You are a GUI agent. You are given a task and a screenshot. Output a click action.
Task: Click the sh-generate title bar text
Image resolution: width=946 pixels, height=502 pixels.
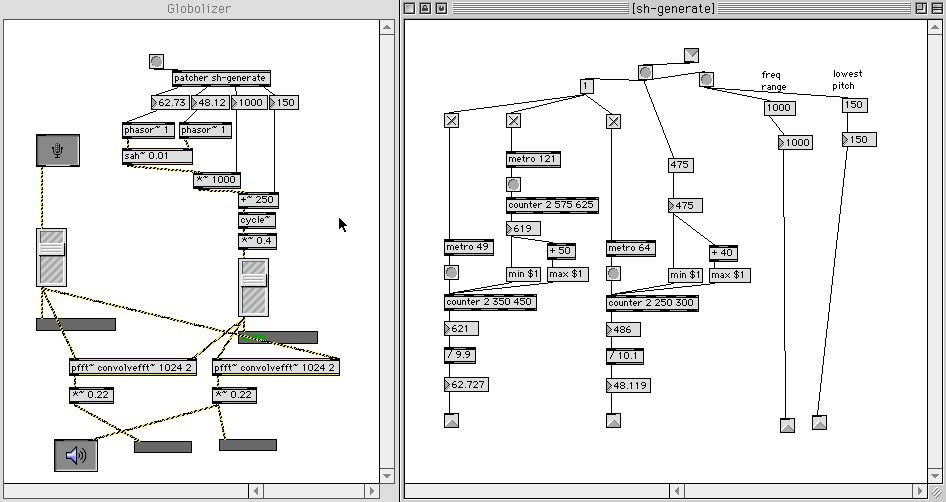click(x=673, y=8)
